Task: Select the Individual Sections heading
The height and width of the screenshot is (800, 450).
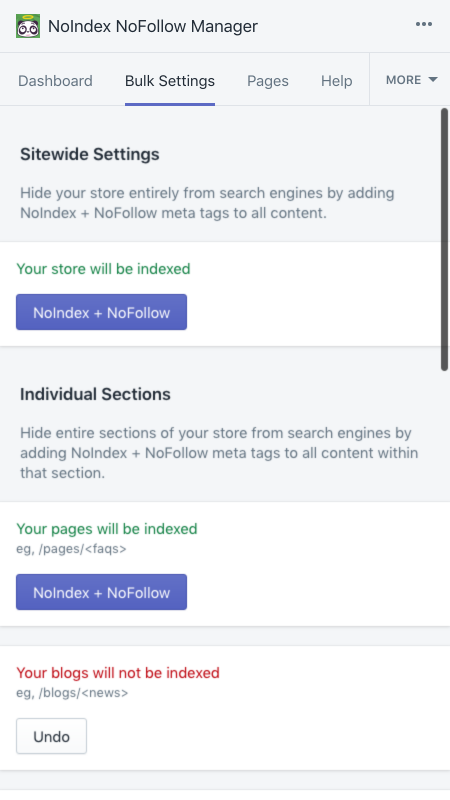Action: point(95,394)
